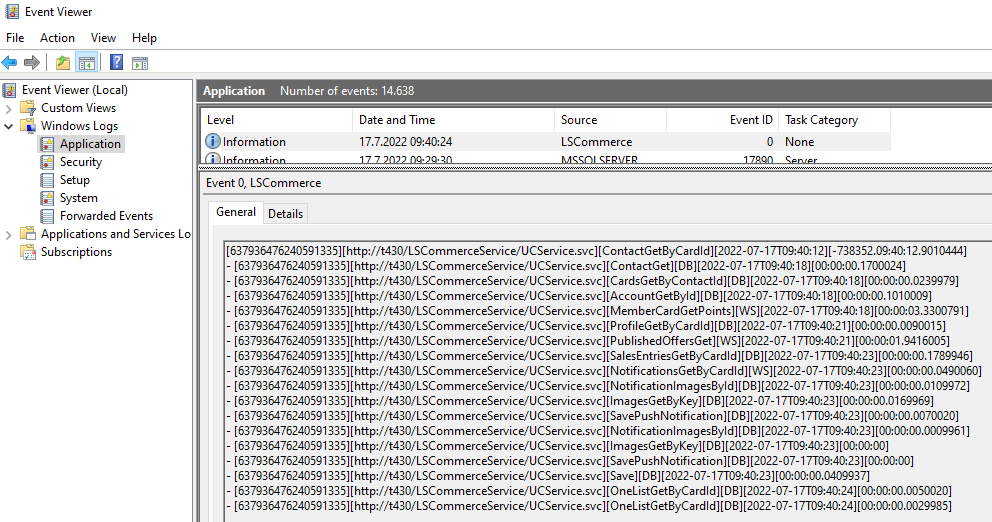This screenshot has height=522, width=992.
Task: Click the blue Help toolbar icon
Action: tap(116, 63)
